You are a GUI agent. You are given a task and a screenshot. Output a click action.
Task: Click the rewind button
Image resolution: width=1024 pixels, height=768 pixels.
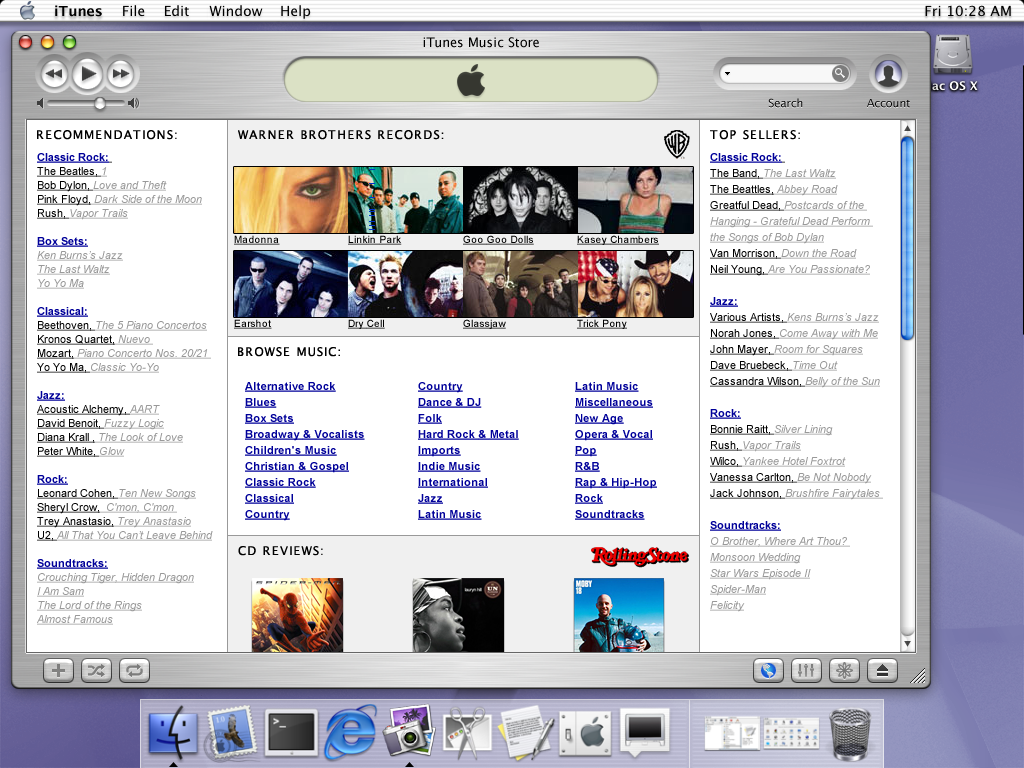(x=54, y=74)
